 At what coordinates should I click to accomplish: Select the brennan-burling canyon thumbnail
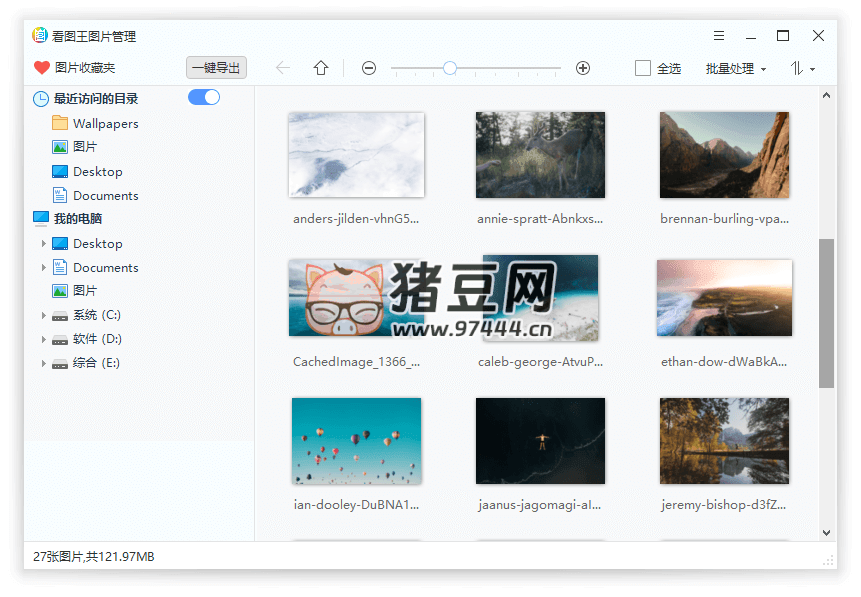(724, 155)
